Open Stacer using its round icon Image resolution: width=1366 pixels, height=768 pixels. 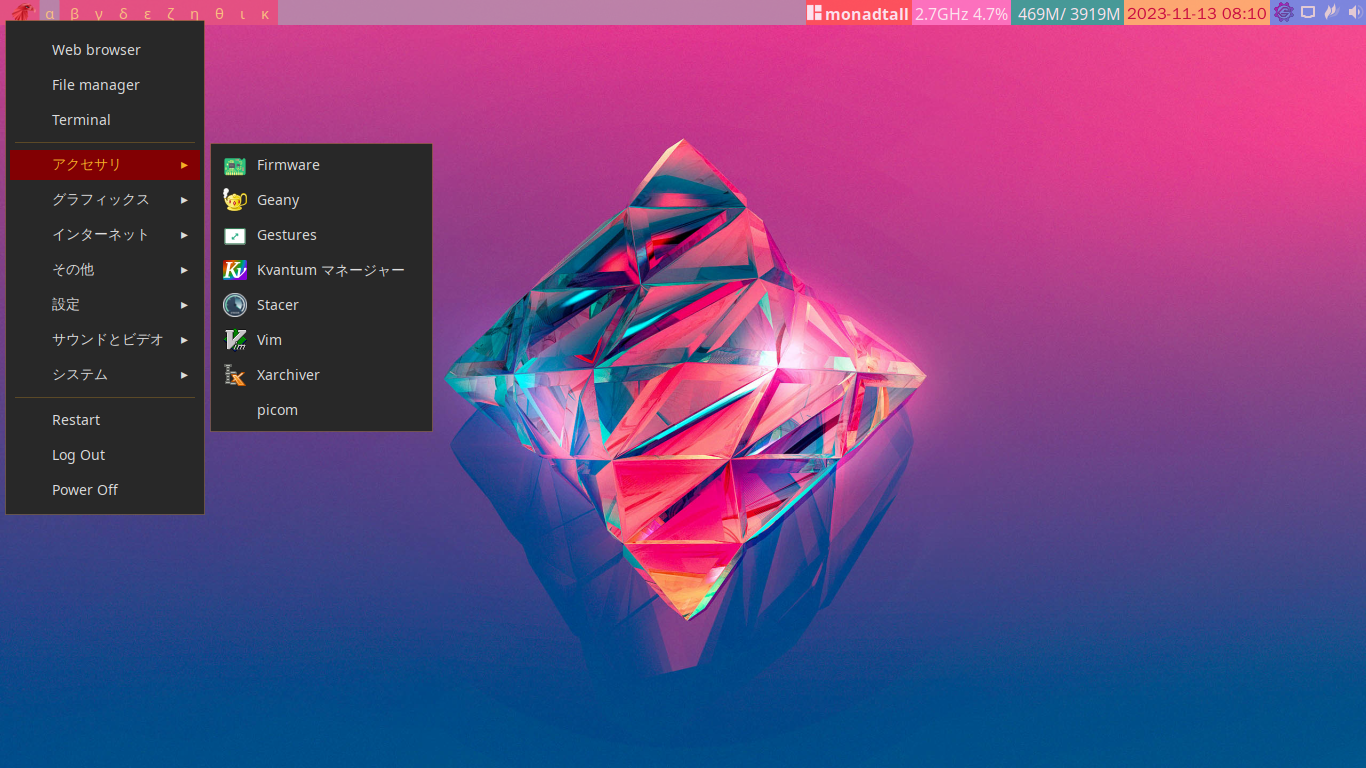point(235,305)
